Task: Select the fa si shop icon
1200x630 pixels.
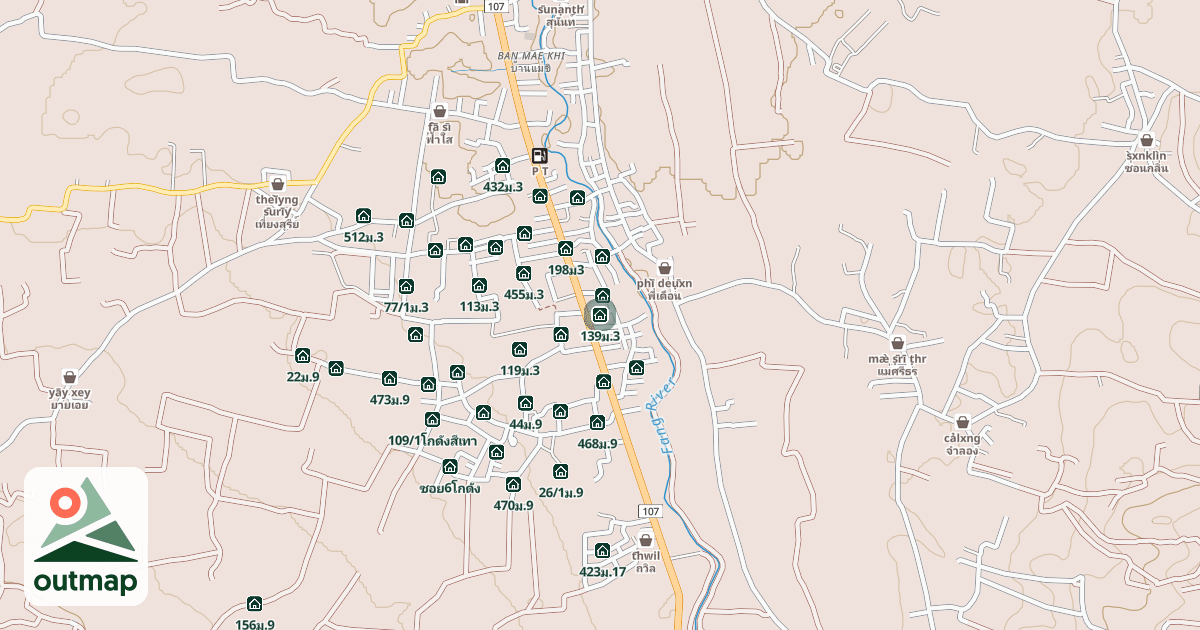Action: click(x=439, y=111)
